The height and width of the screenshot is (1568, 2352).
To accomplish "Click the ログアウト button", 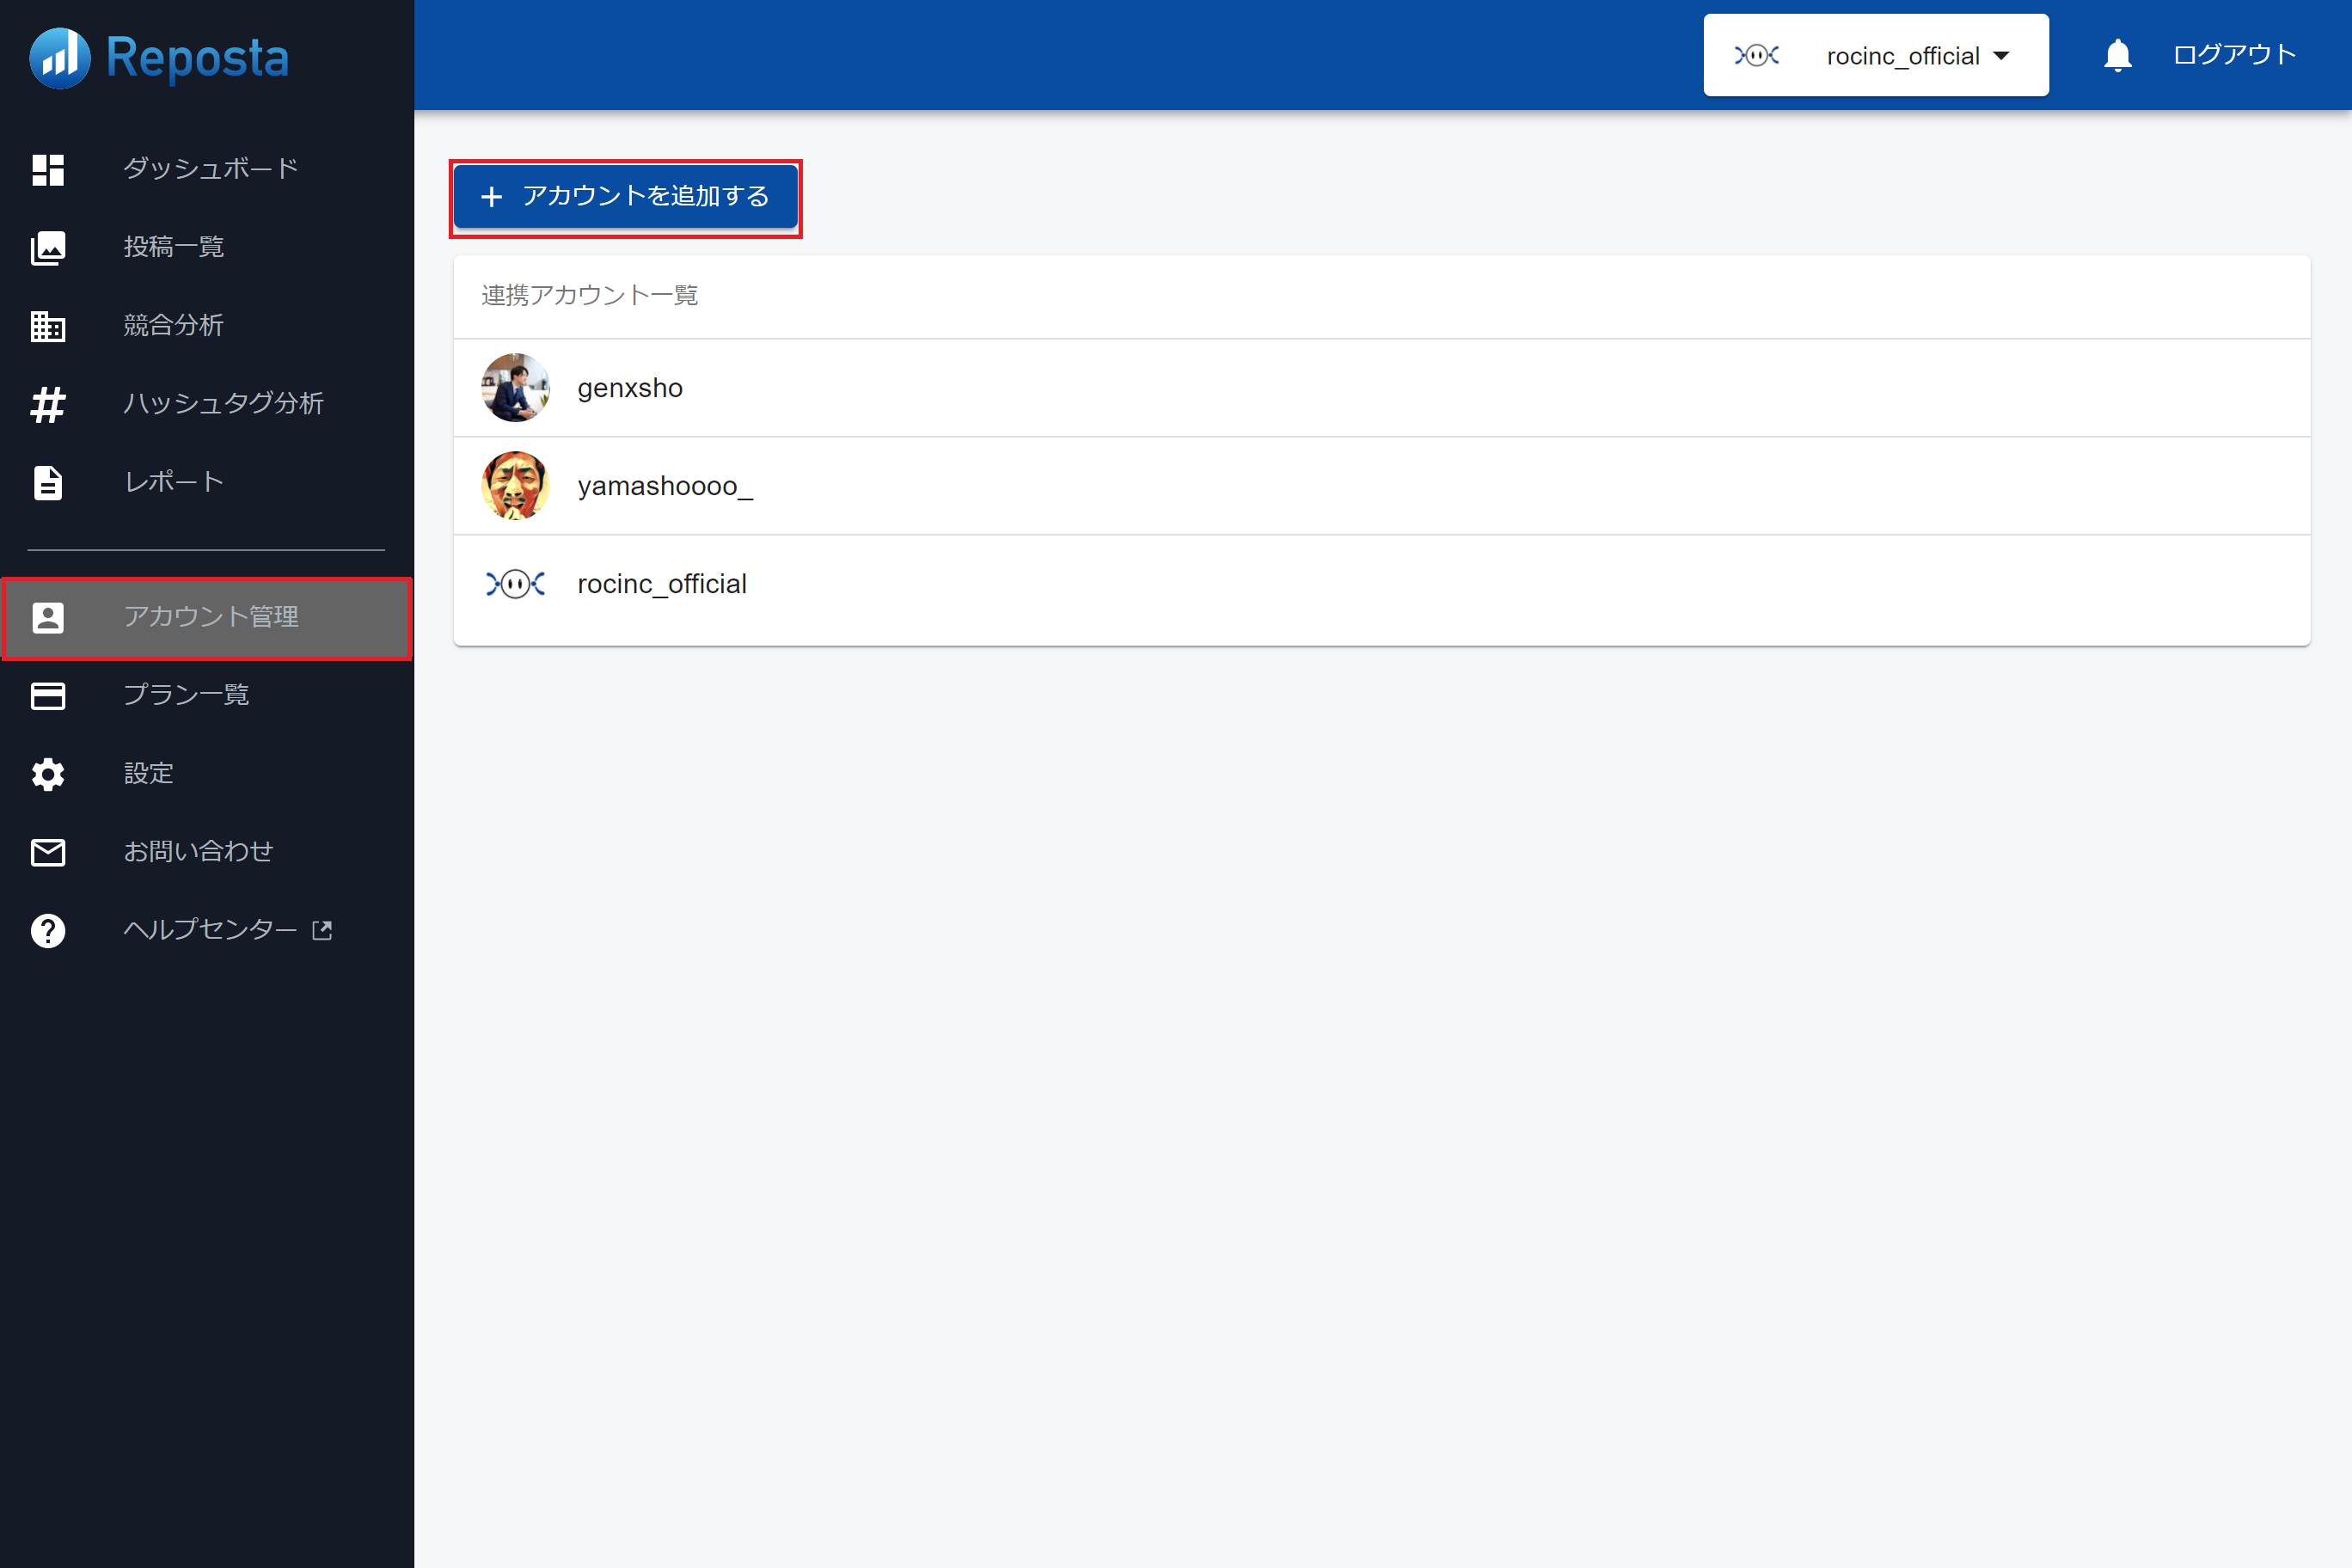I will pyautogui.click(x=2234, y=55).
